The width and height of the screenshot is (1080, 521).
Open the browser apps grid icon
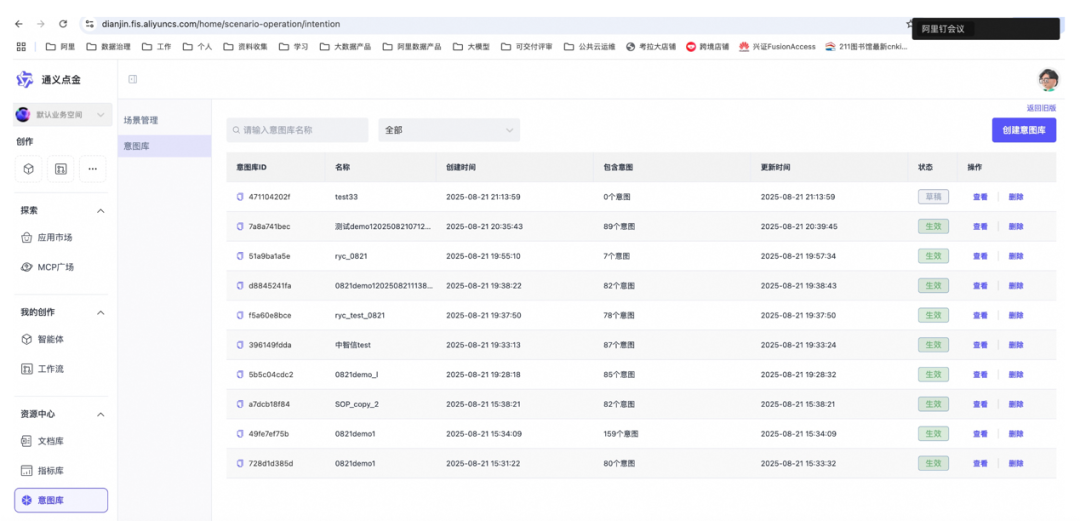coord(21,46)
